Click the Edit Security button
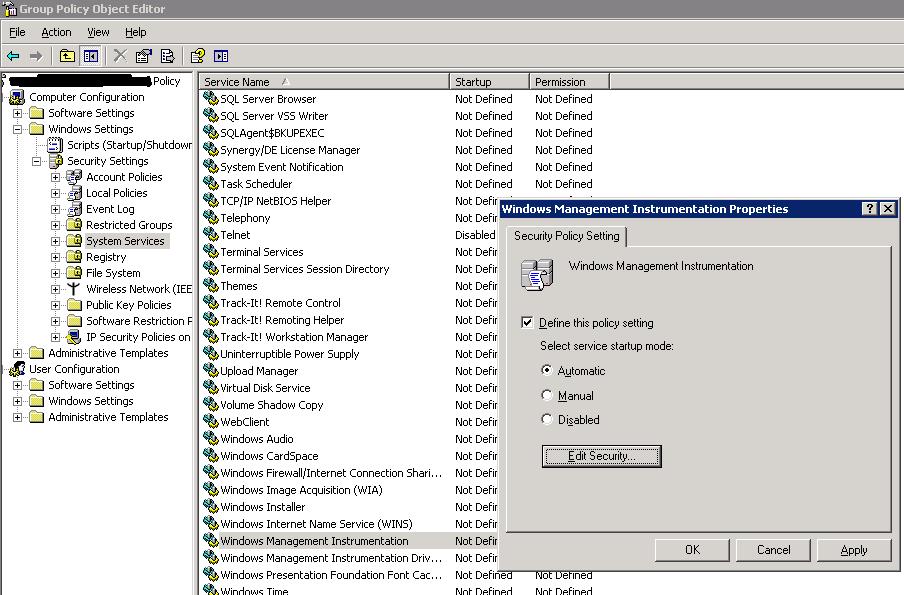 tap(601, 456)
